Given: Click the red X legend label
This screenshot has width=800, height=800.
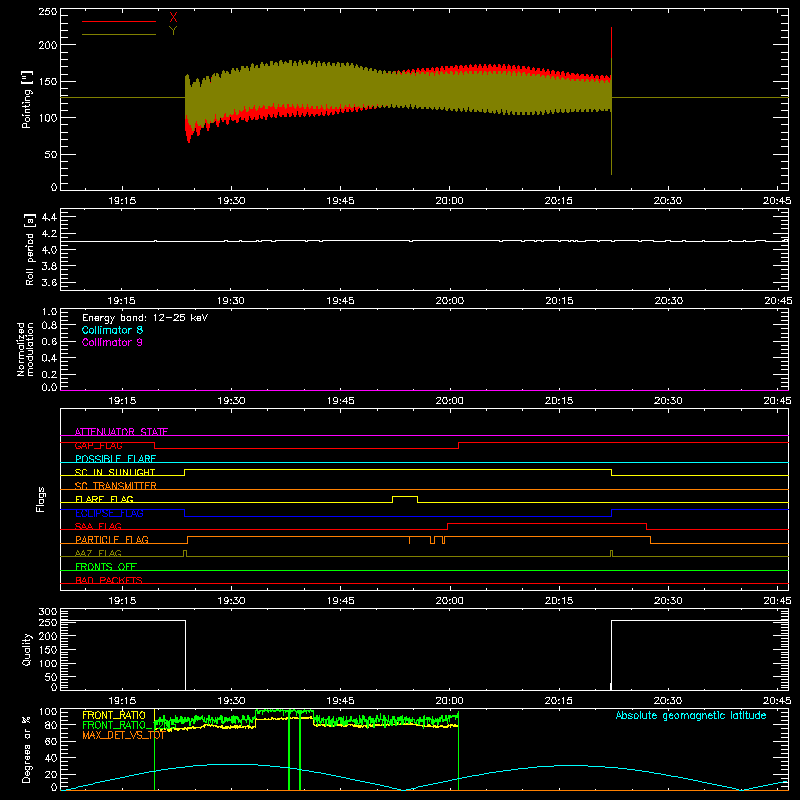Looking at the screenshot, I should (x=173, y=17).
